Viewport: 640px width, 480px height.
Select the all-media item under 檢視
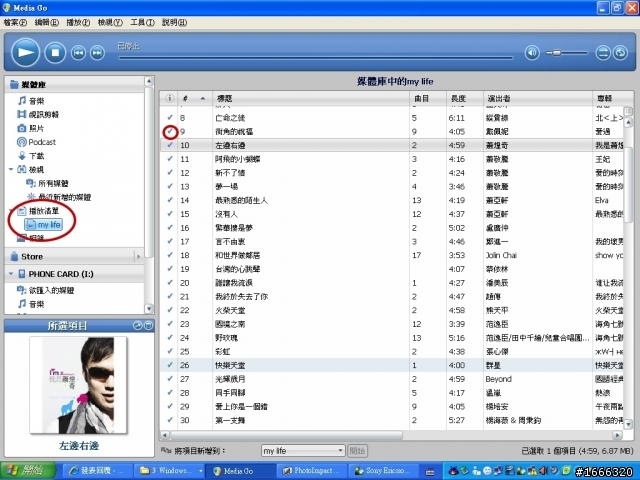(x=47, y=183)
